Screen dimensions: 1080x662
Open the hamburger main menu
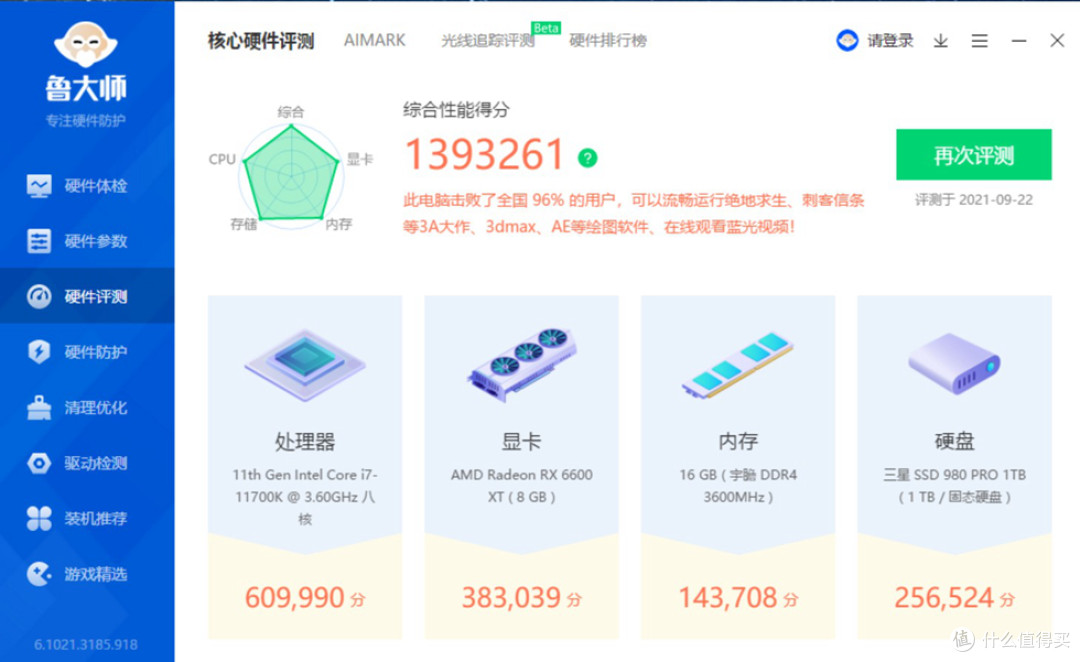pos(979,41)
